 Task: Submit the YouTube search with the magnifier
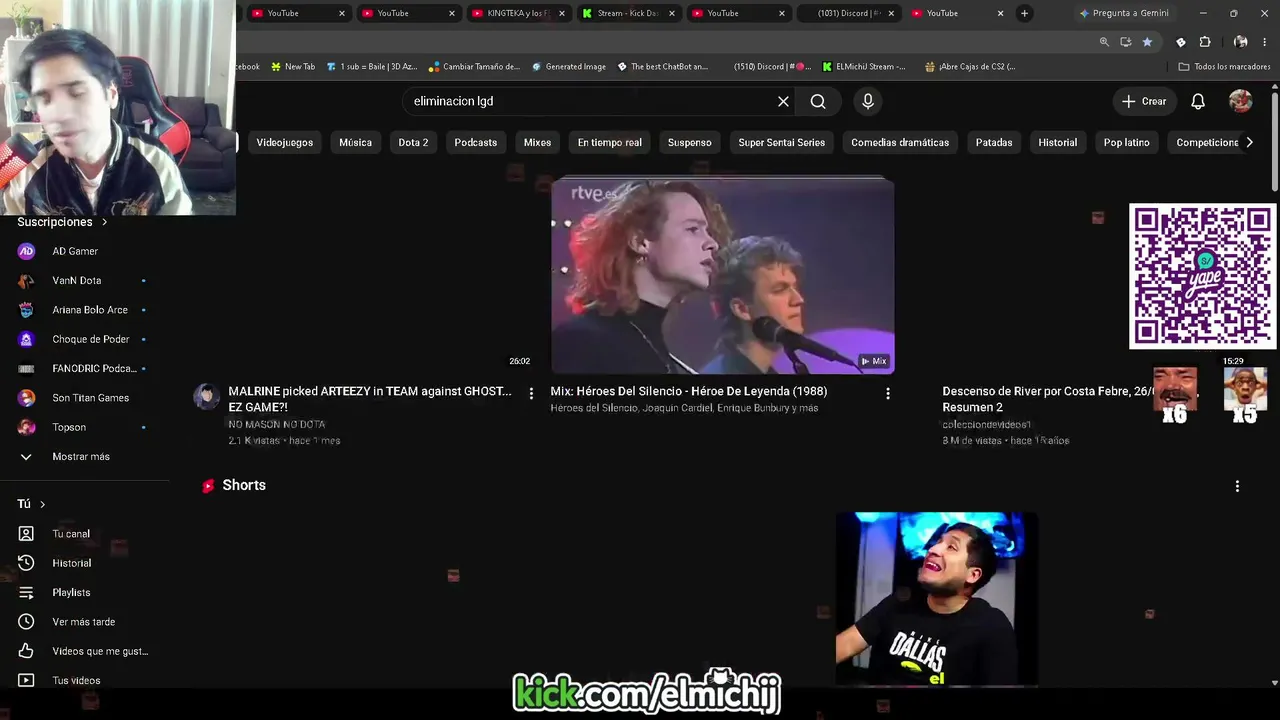tap(818, 101)
